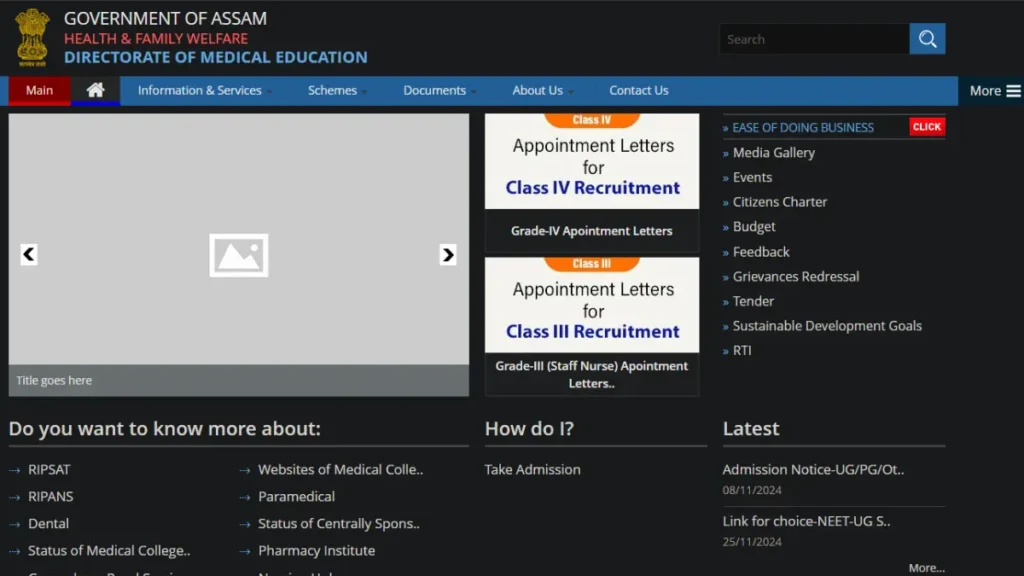Open the Class IV Recruitment appointment letters thumbnail

592,162
